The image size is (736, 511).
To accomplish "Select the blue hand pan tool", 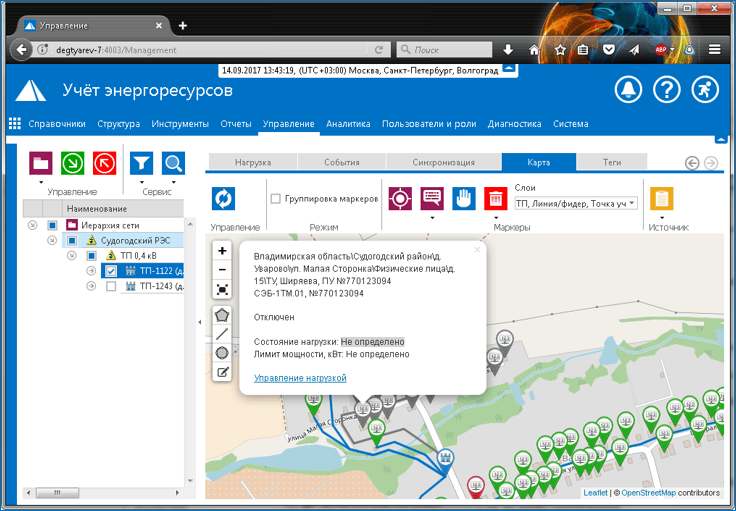I will click(x=464, y=198).
